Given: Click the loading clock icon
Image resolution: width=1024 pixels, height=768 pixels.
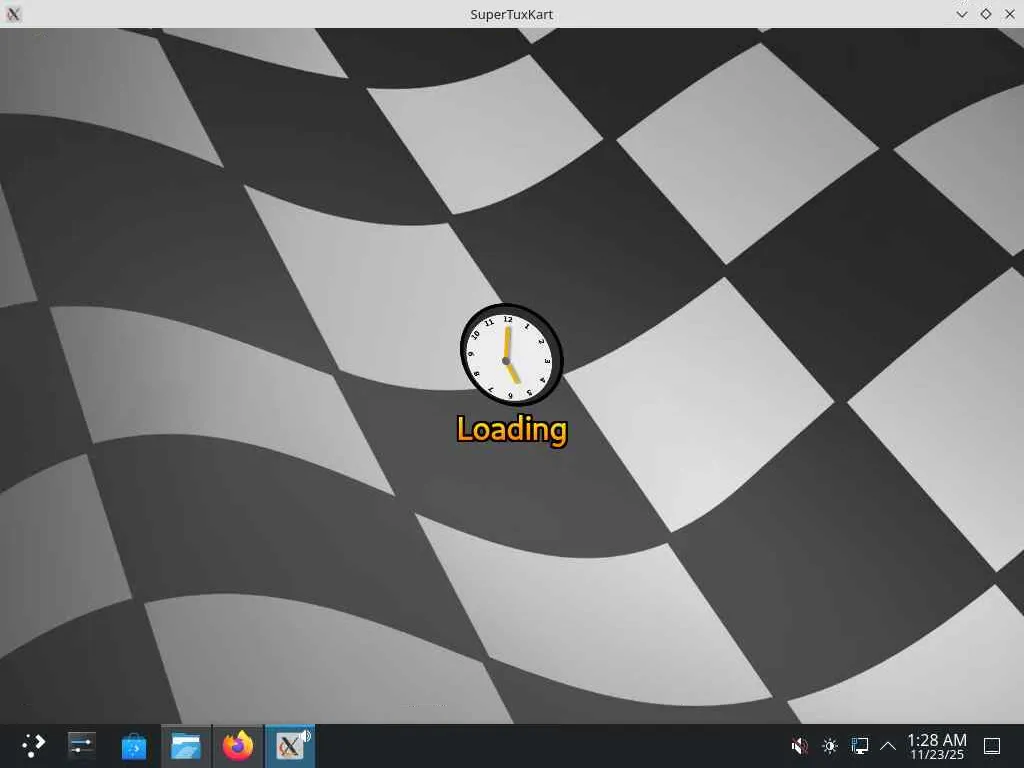Looking at the screenshot, I should [511, 355].
